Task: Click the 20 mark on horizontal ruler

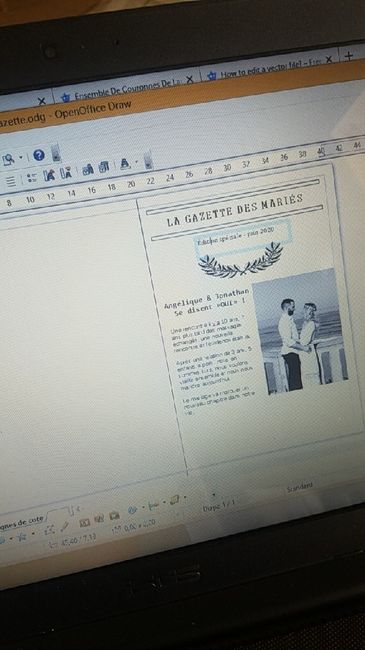Action: point(131,184)
